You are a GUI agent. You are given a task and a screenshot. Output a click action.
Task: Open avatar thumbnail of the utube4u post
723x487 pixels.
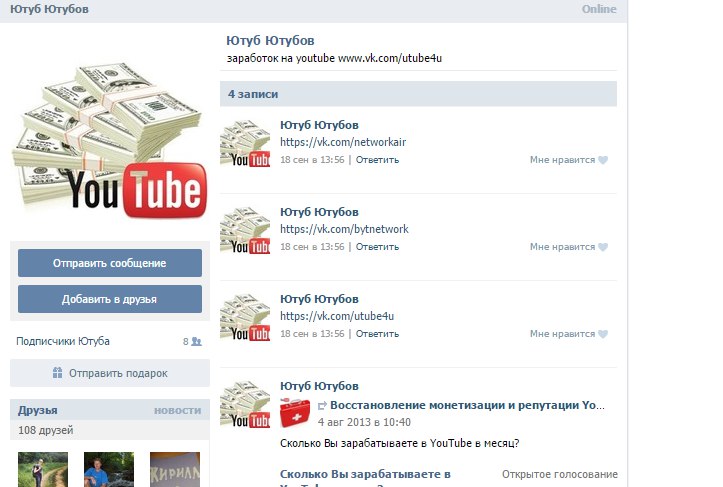point(245,318)
